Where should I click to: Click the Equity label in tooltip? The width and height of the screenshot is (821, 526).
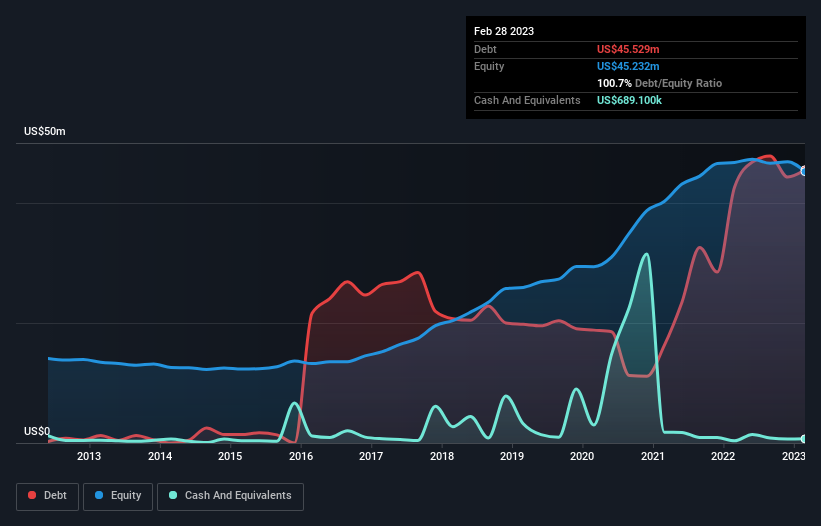(489, 66)
